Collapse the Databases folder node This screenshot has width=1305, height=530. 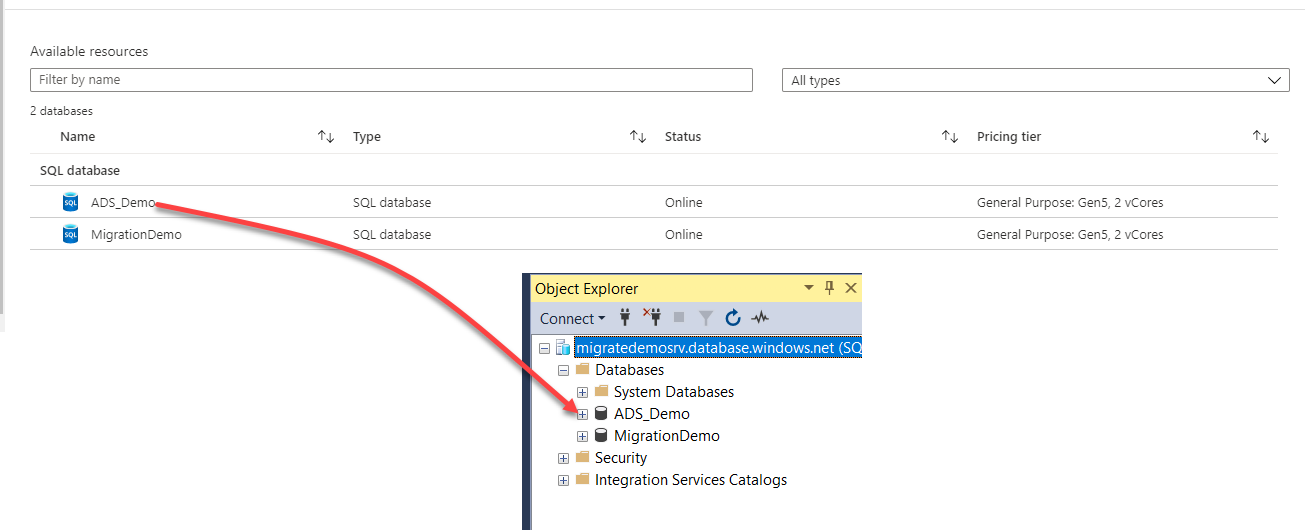click(x=563, y=370)
